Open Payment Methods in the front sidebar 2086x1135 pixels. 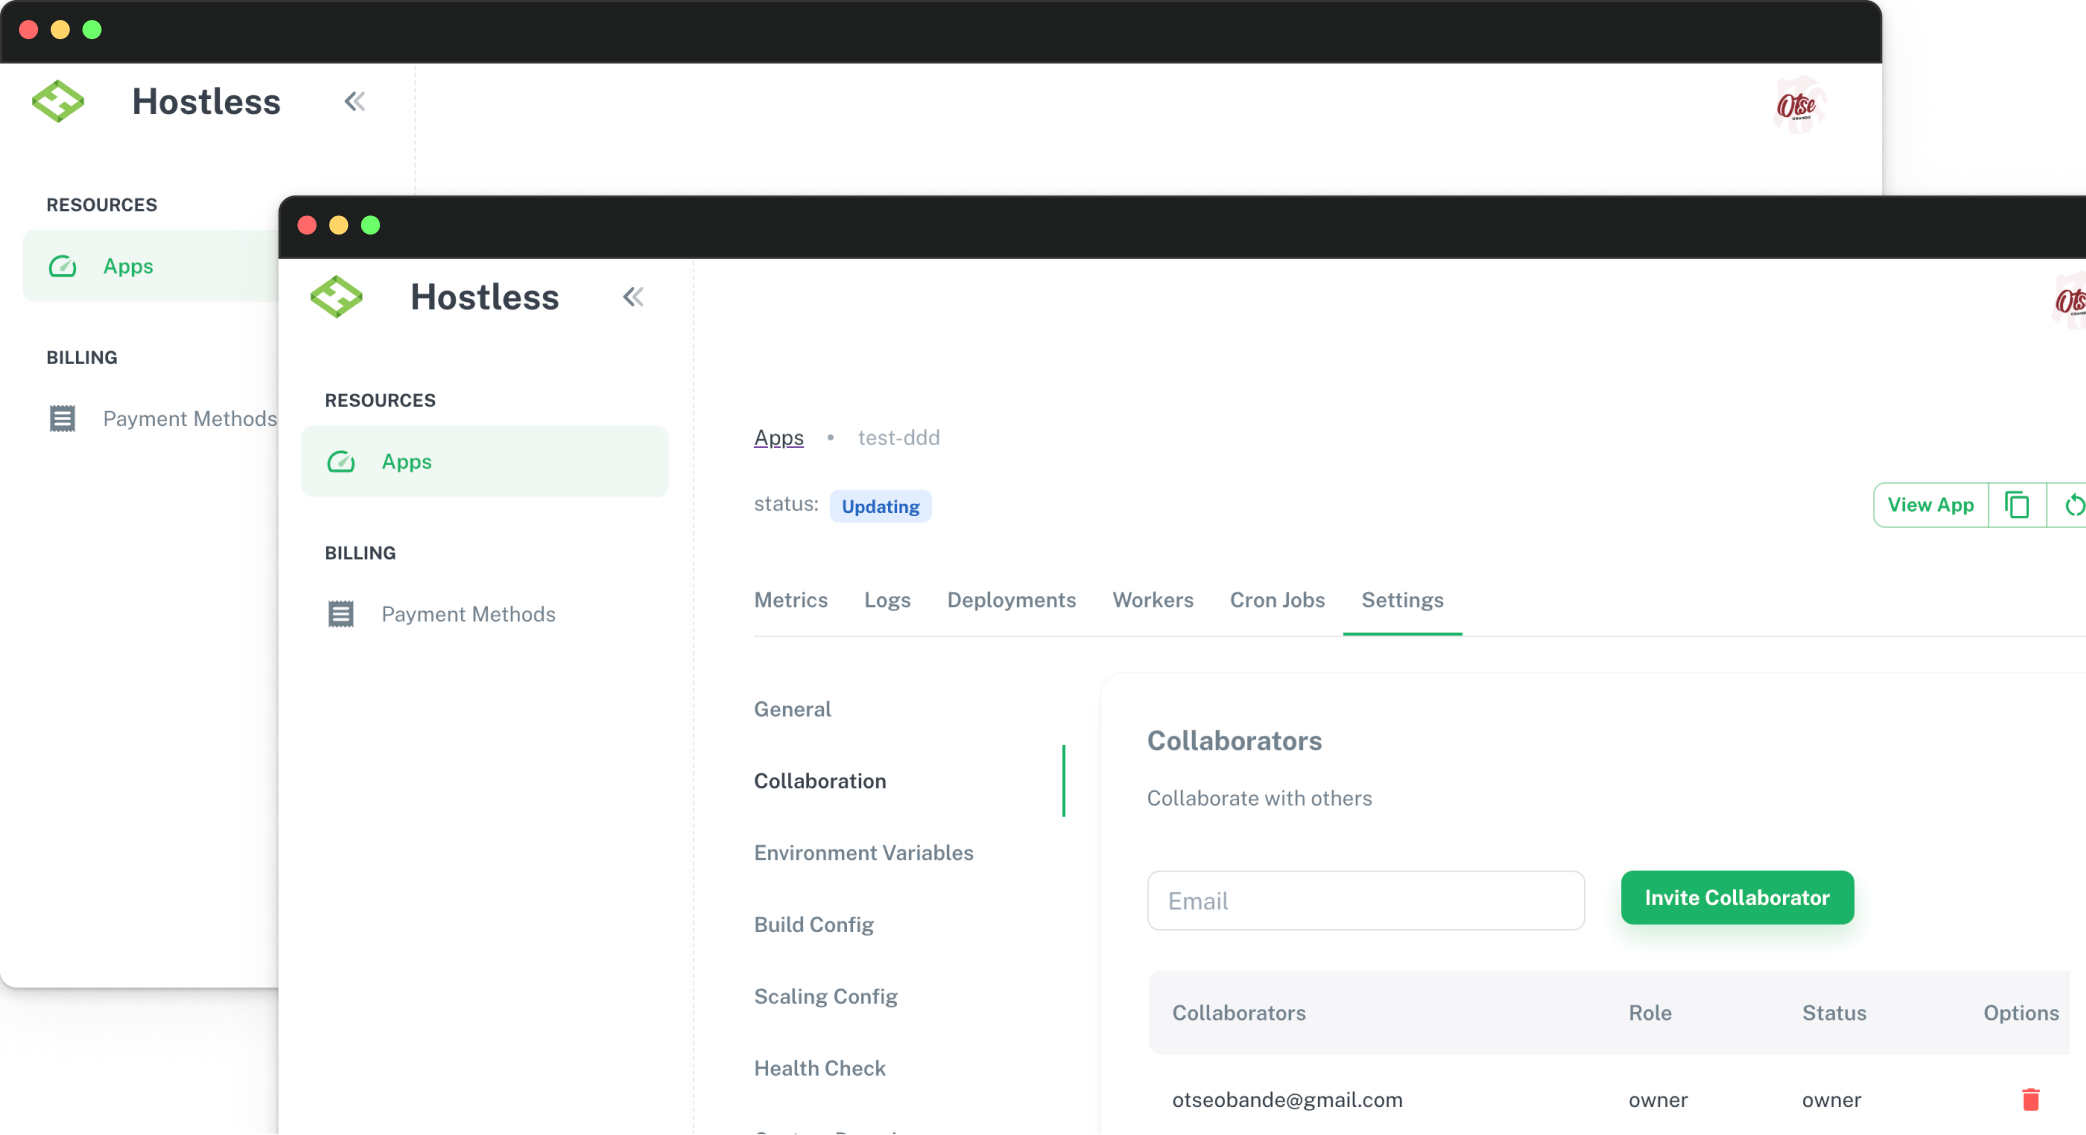click(467, 614)
